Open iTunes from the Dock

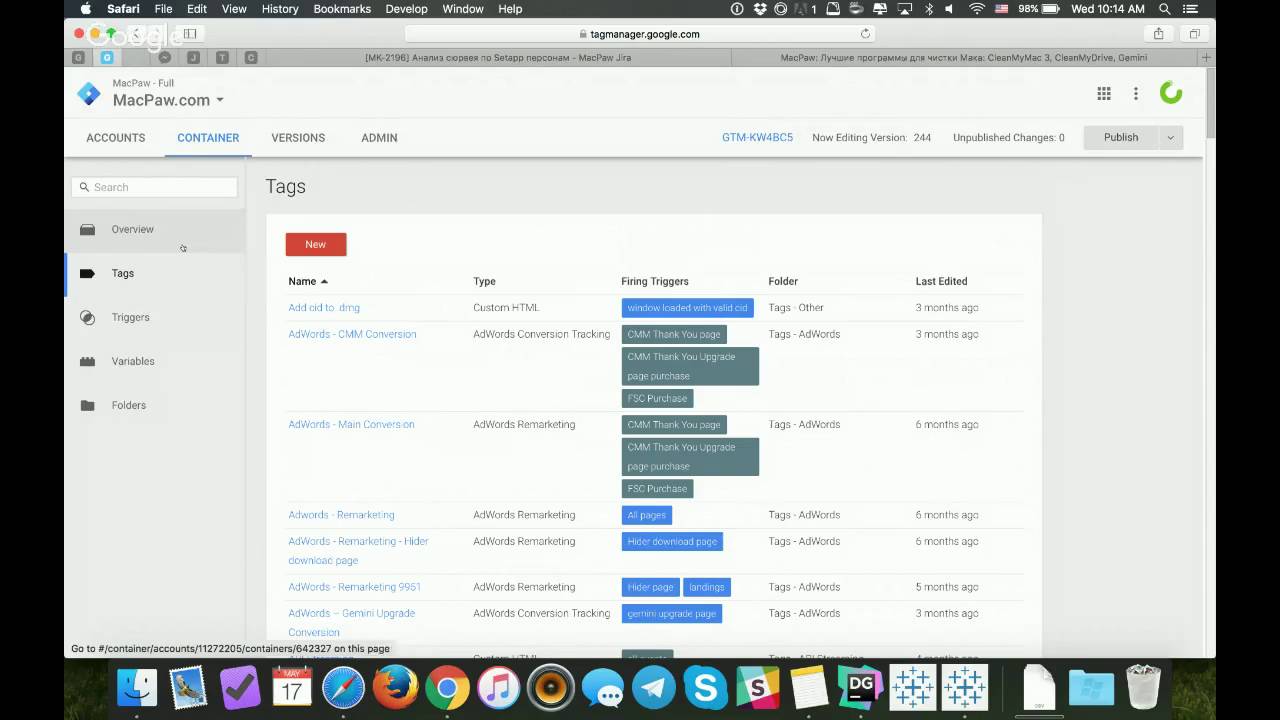click(499, 688)
